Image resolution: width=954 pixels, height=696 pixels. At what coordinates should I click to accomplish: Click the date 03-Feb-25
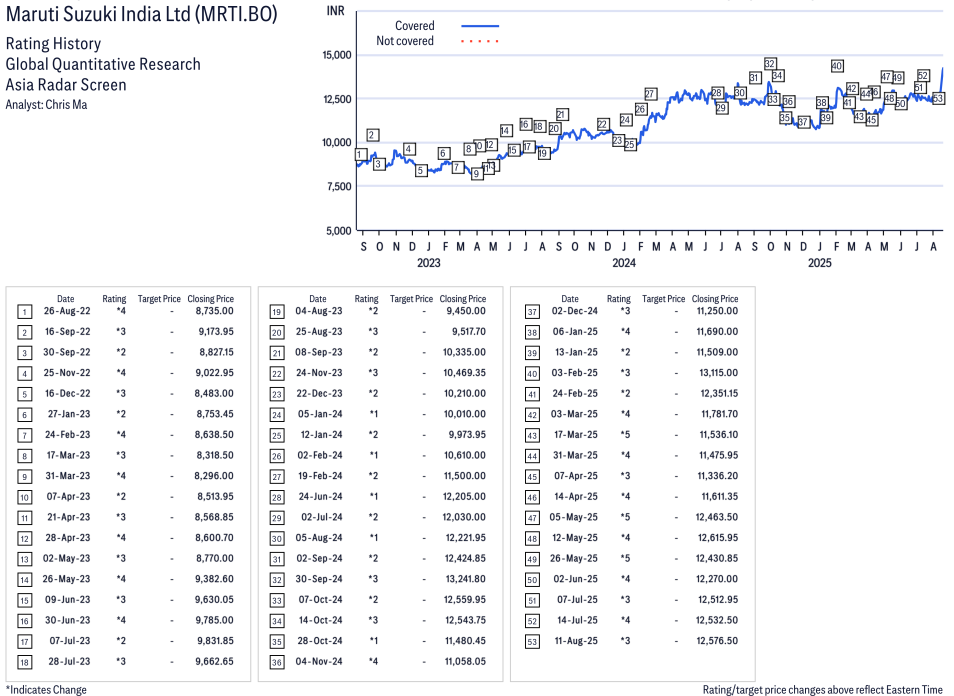[x=574, y=373]
